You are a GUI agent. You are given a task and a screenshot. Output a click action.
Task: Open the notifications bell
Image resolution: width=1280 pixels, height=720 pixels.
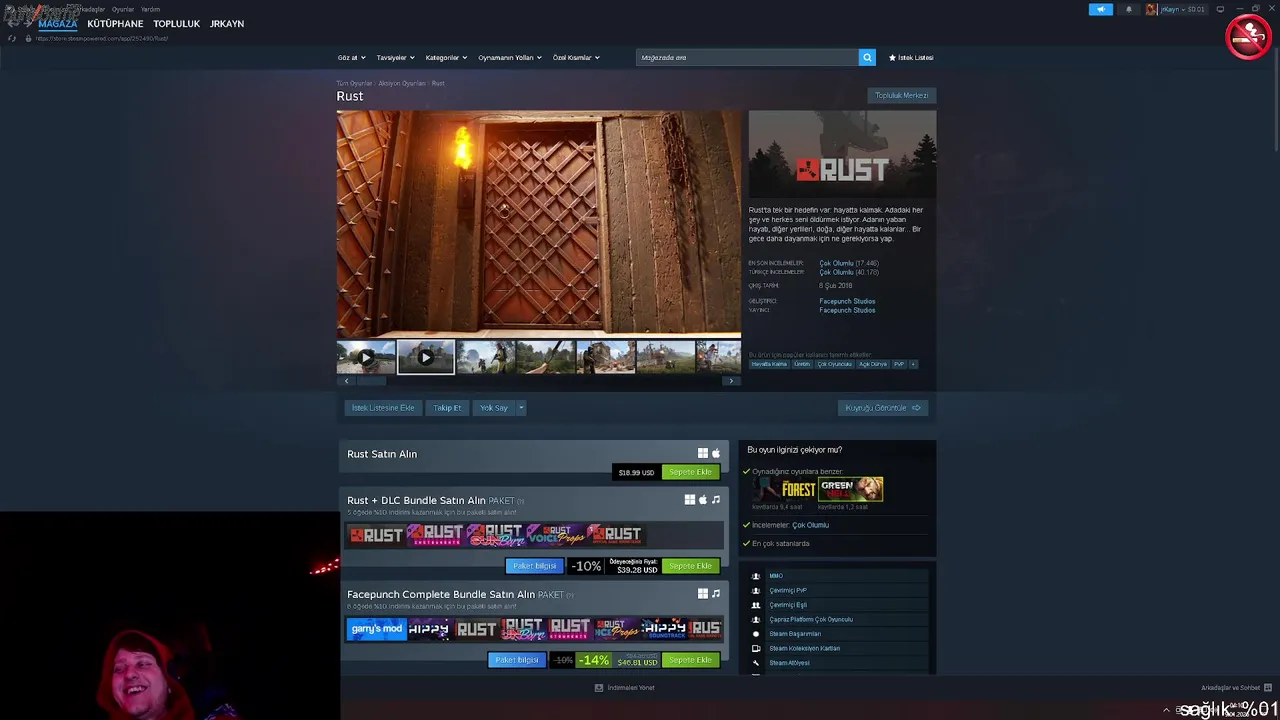(1129, 9)
